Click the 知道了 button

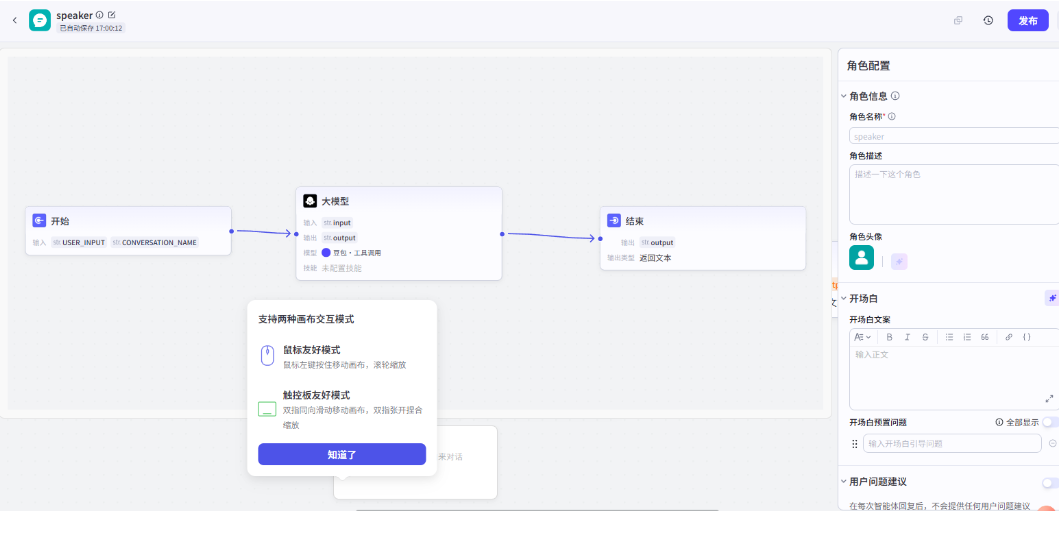click(x=341, y=454)
